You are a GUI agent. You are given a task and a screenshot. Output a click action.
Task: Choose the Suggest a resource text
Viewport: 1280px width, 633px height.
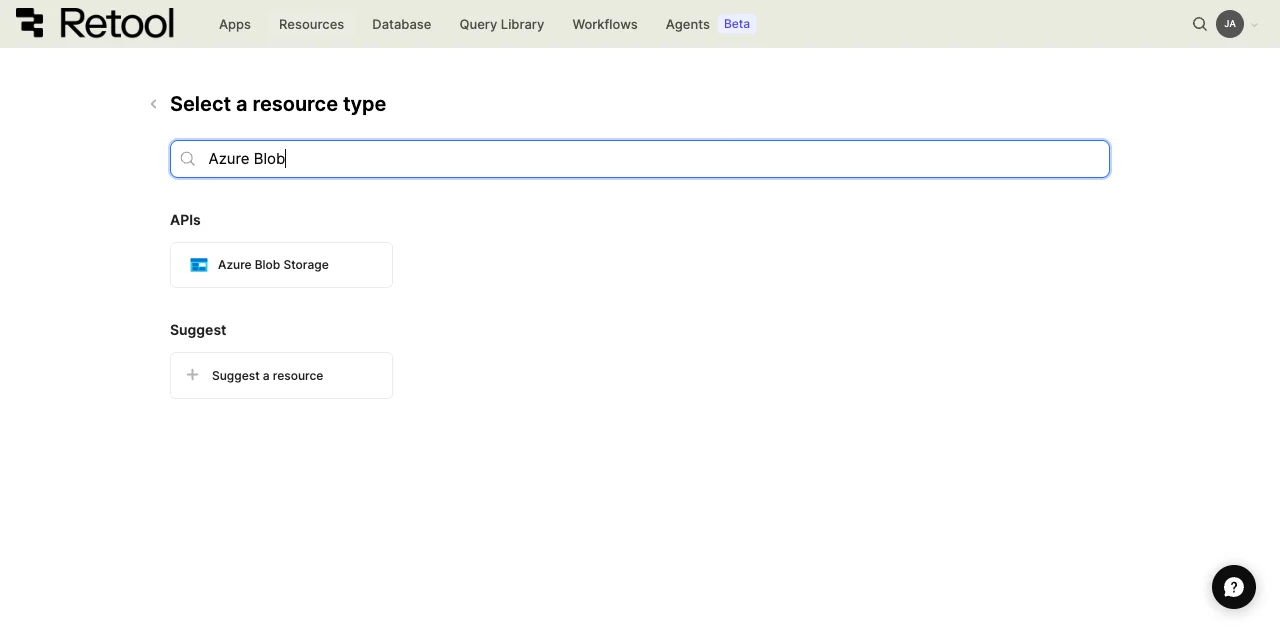(267, 376)
